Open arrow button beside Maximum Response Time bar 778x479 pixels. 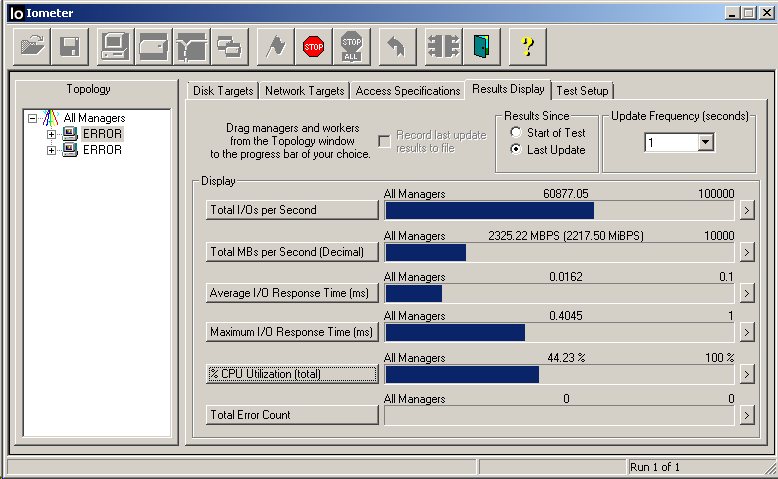coord(747,333)
